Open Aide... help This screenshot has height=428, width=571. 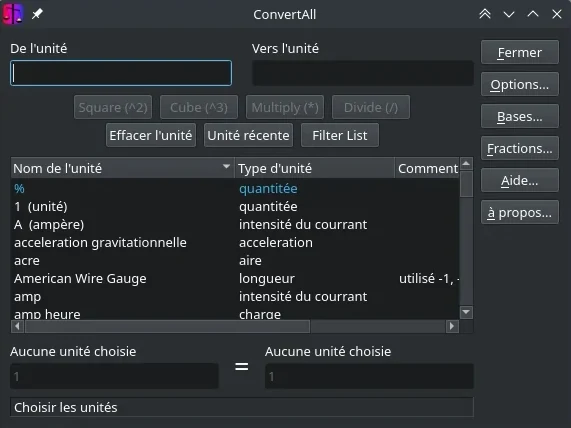tap(520, 180)
